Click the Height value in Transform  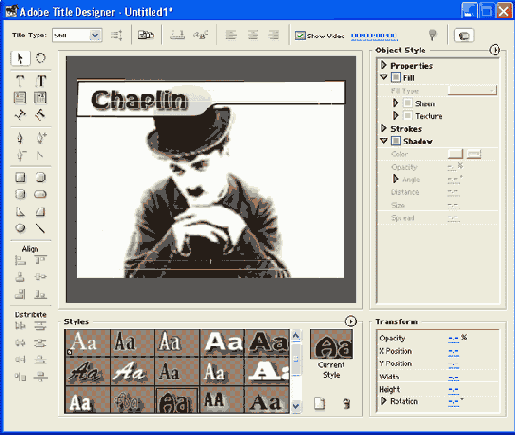pyautogui.click(x=453, y=390)
